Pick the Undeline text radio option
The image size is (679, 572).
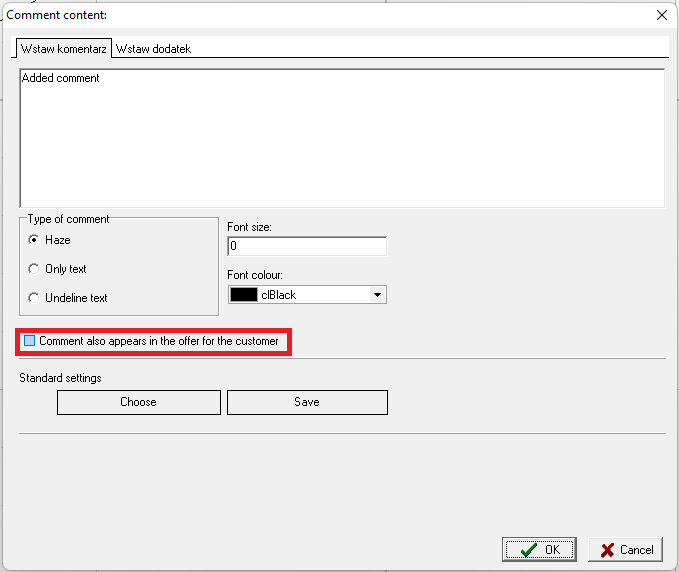(35, 298)
